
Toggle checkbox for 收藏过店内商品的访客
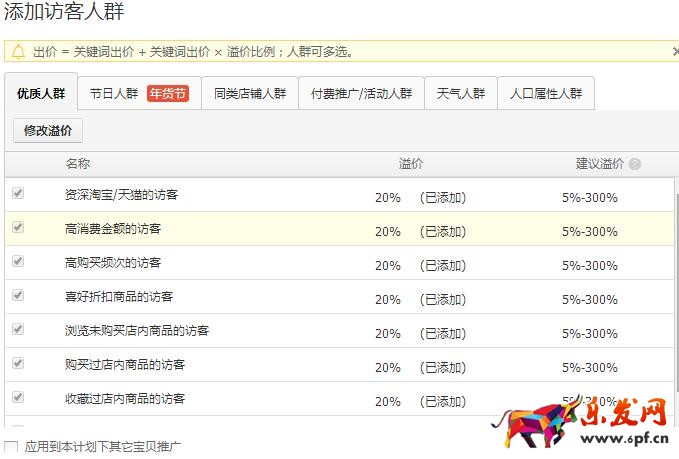coord(18,398)
